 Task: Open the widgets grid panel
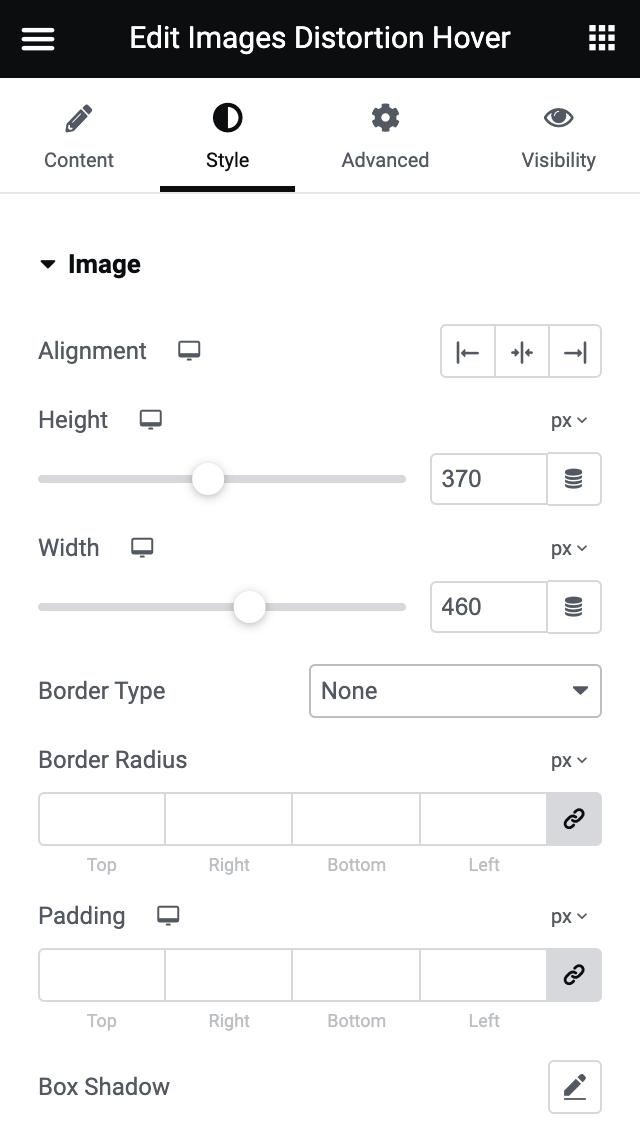click(601, 39)
